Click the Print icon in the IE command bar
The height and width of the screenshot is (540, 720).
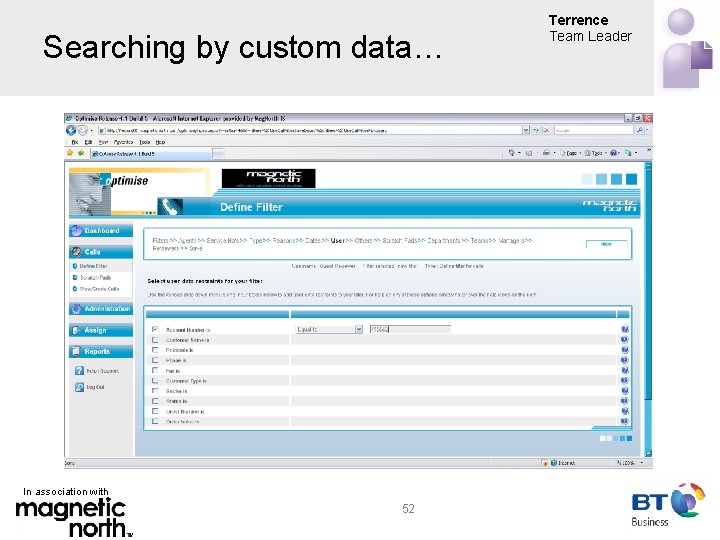tap(546, 153)
